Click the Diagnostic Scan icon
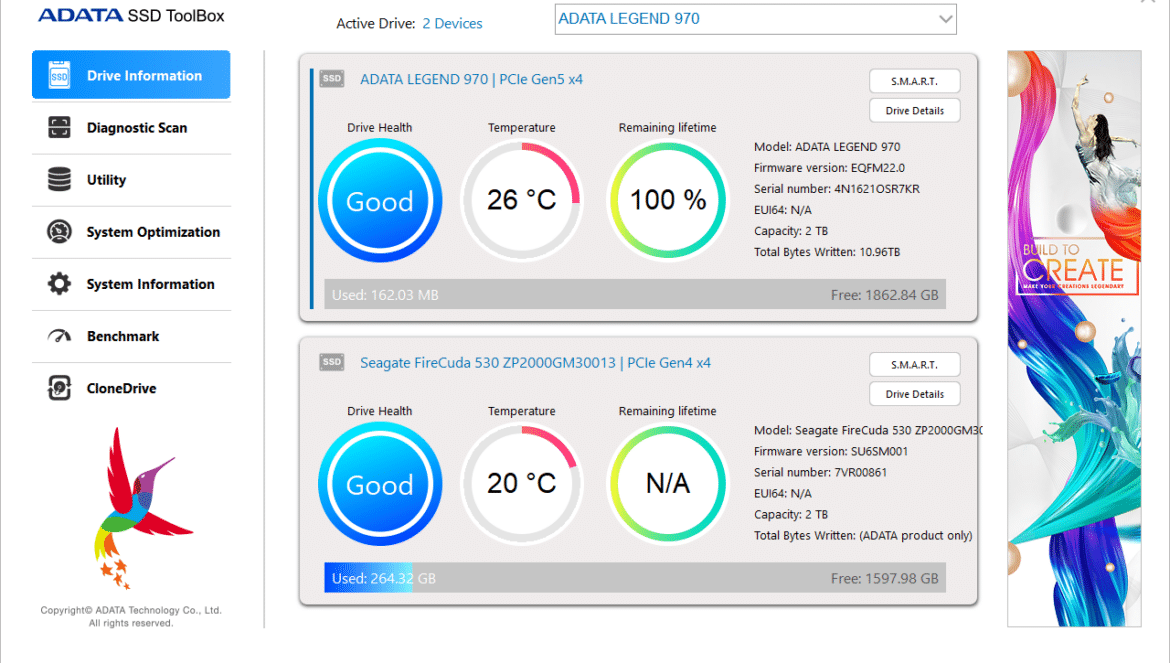 (x=59, y=128)
